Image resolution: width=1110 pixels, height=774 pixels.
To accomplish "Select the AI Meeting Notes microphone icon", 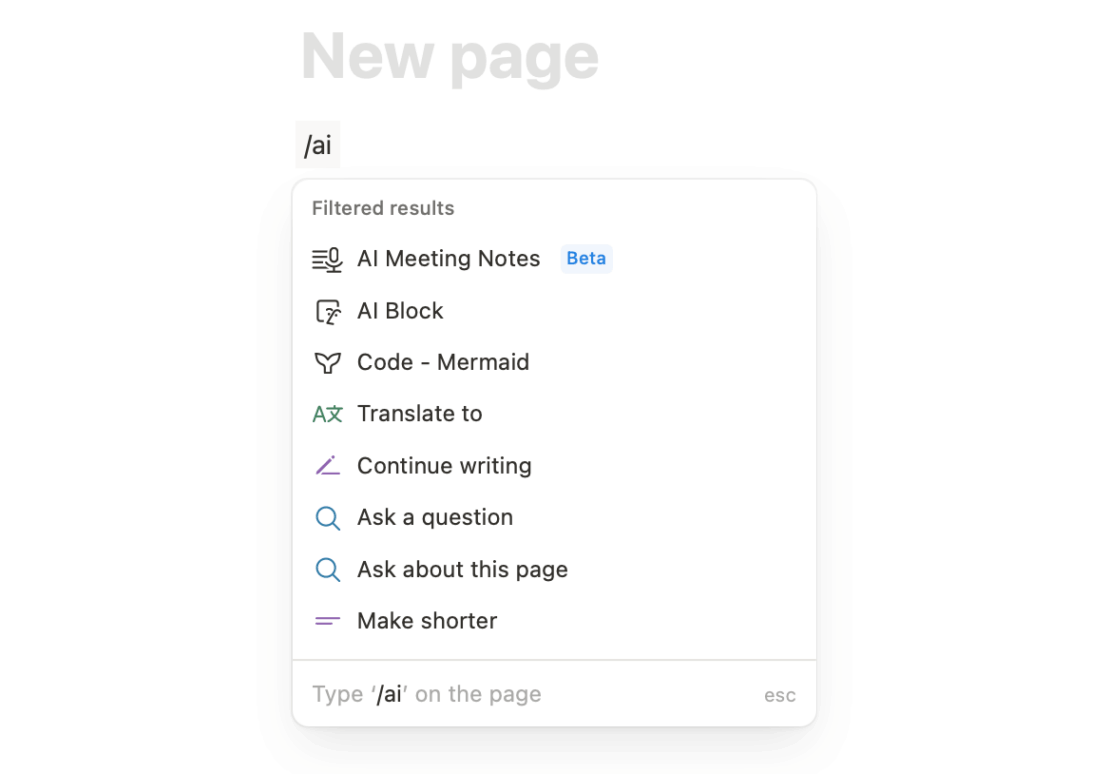I will point(327,259).
